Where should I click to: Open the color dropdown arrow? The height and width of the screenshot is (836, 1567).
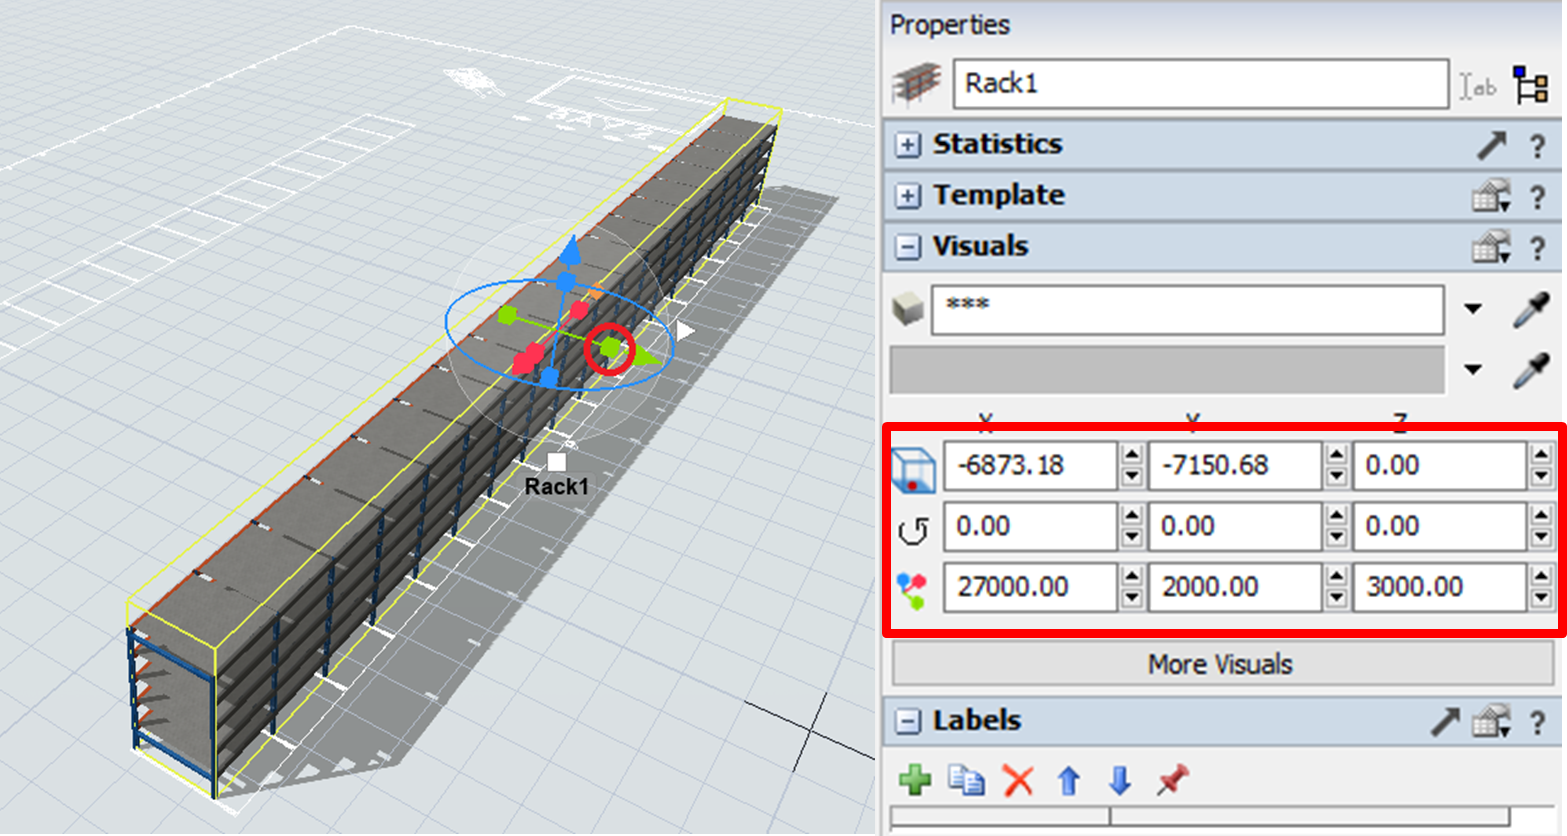[x=1472, y=370]
